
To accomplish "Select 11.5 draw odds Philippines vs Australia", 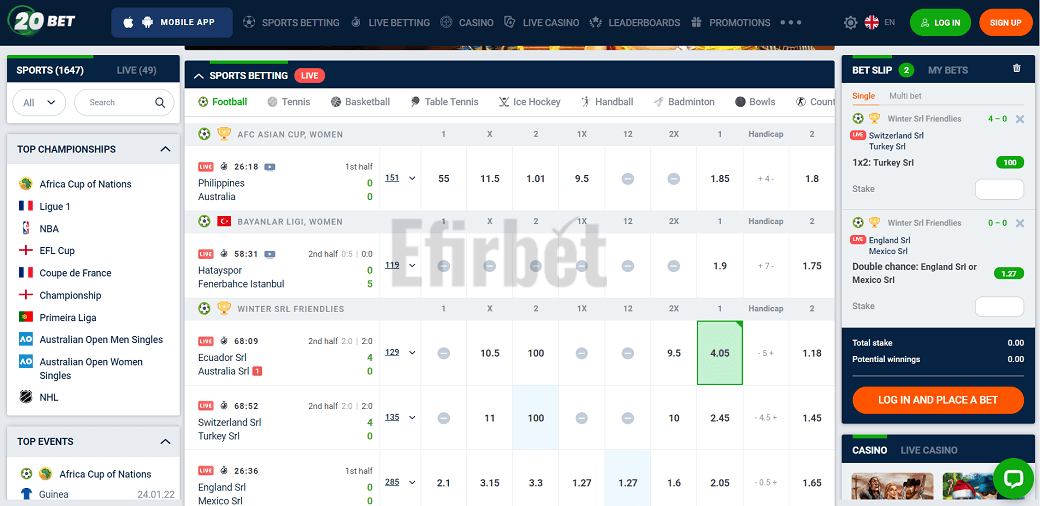I will click(x=489, y=178).
